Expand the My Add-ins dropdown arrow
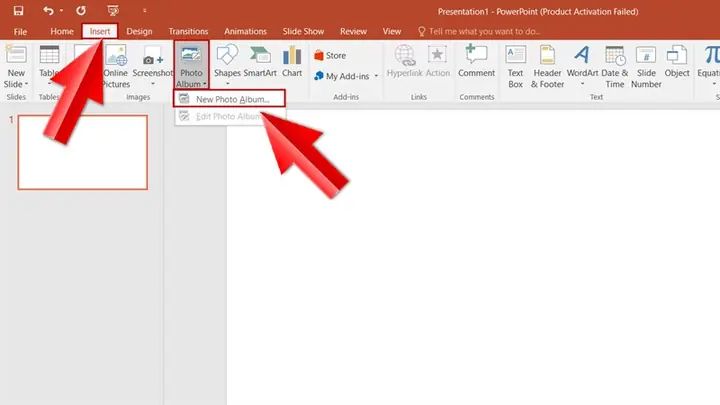This screenshot has width=720, height=405. [376, 76]
